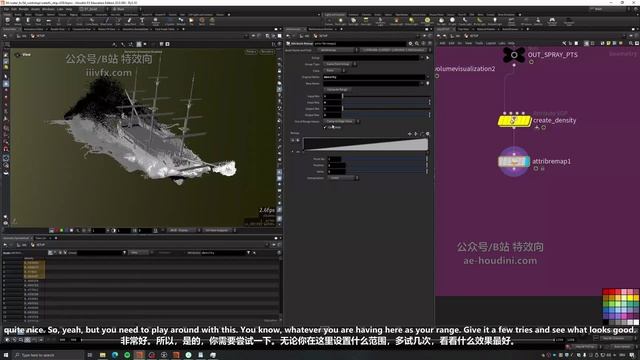Click the ramp settings gear icon
This screenshot has width=640, height=360.
[428, 133]
